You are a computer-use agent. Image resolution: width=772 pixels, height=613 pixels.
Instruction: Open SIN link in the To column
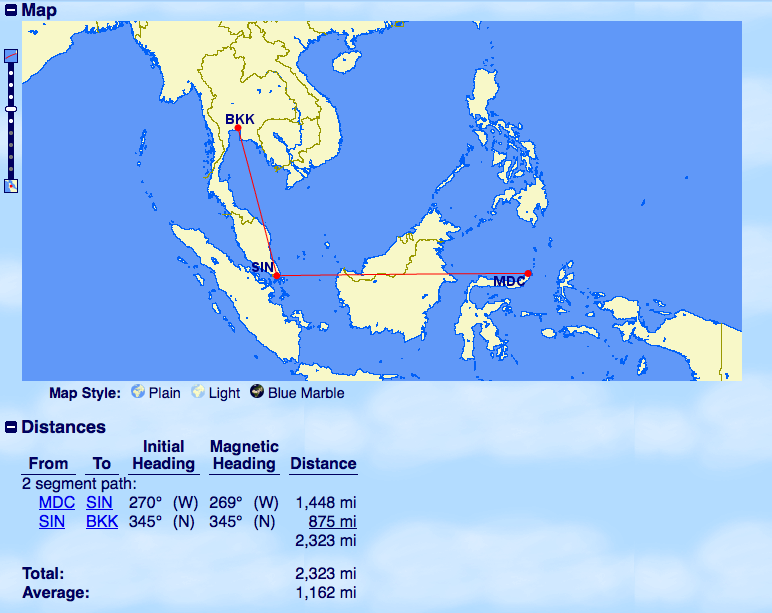click(99, 502)
